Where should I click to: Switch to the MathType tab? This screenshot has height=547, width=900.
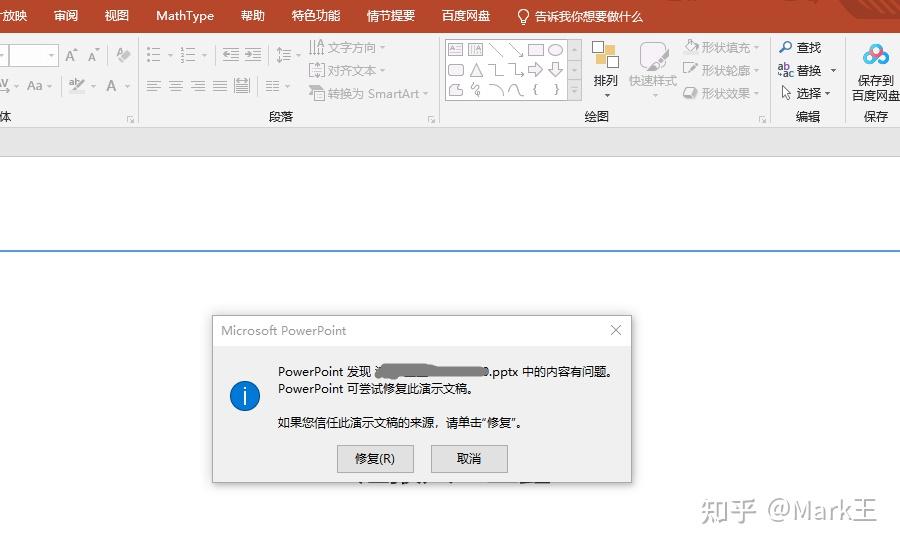[185, 15]
